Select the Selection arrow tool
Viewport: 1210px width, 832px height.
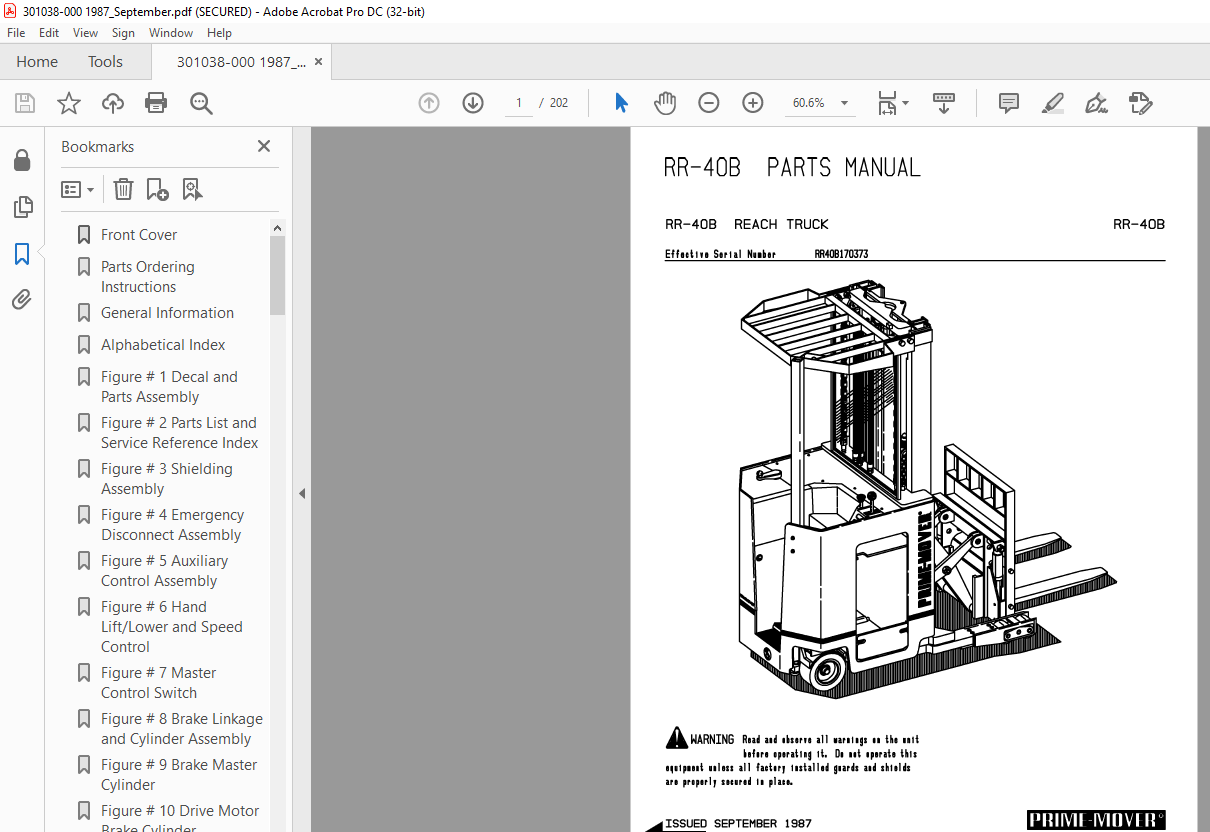point(621,103)
